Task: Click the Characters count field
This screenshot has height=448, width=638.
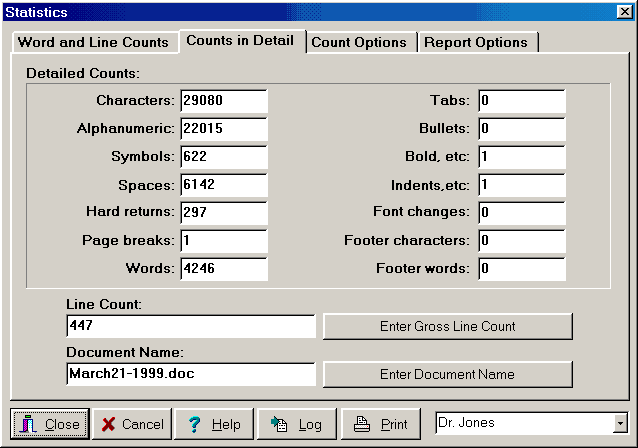Action: pyautogui.click(x=223, y=101)
